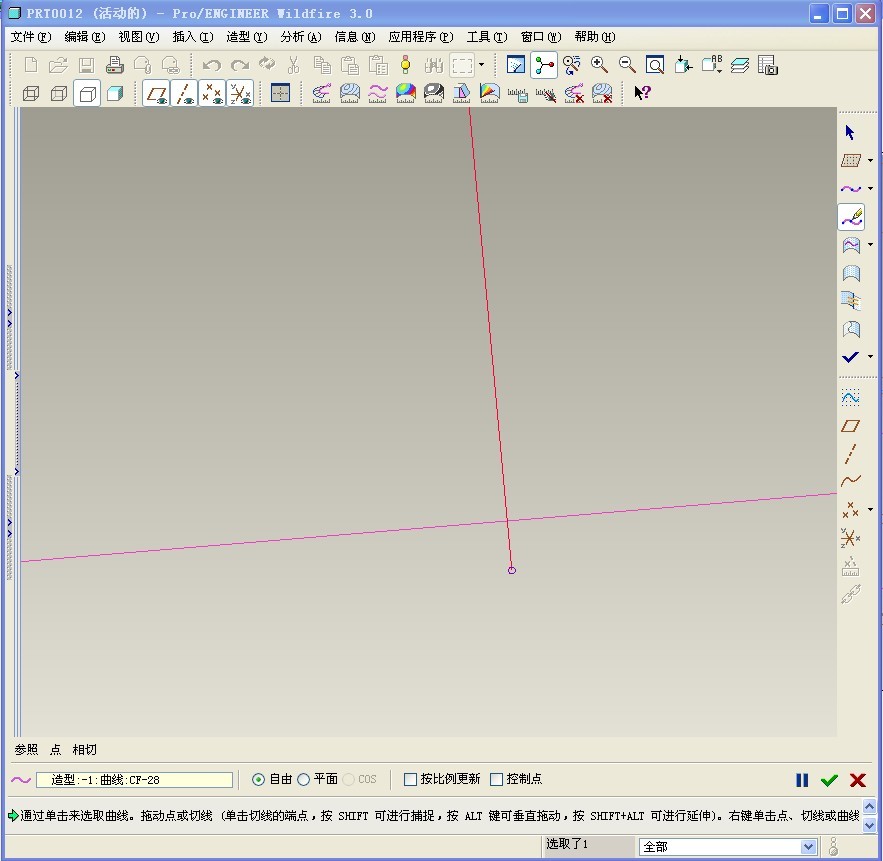Click the left panel expander arrow at middle

[17, 376]
